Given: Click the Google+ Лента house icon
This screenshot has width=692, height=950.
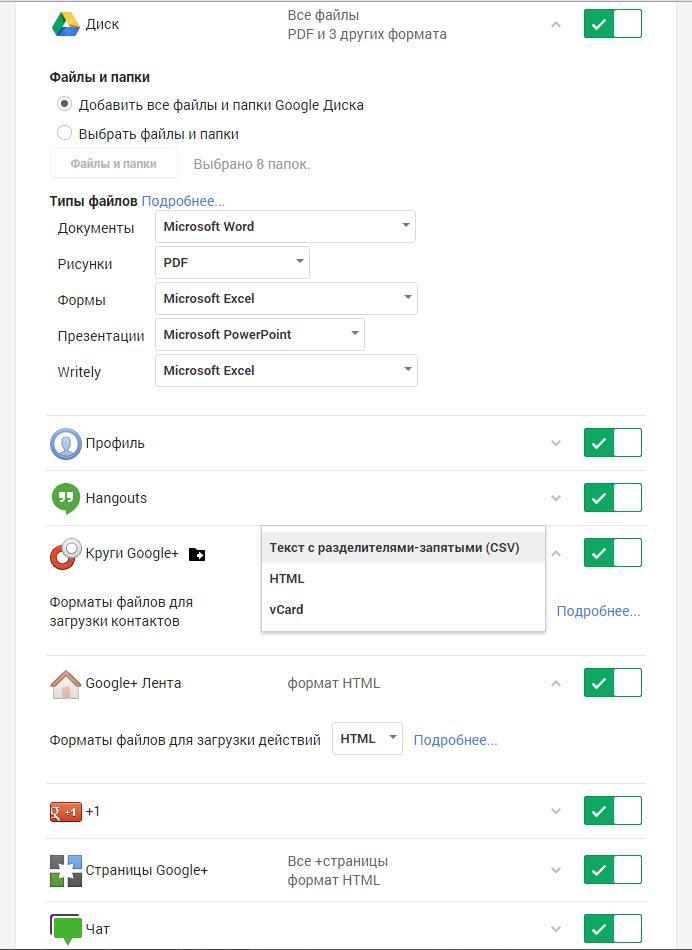Looking at the screenshot, I should tap(65, 684).
